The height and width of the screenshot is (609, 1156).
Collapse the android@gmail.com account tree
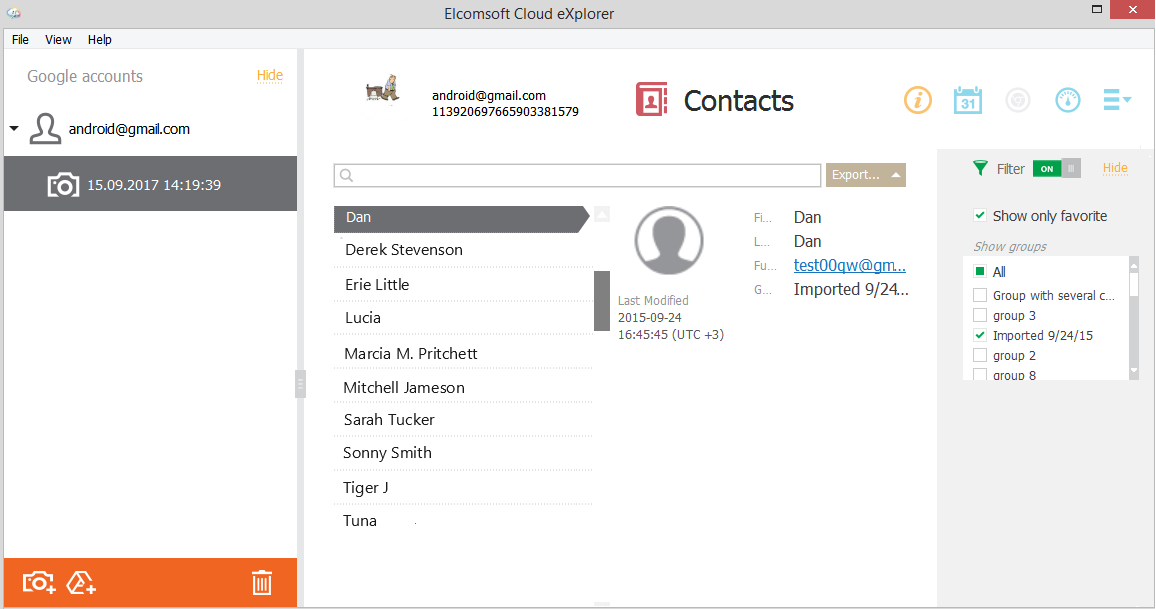[14, 129]
